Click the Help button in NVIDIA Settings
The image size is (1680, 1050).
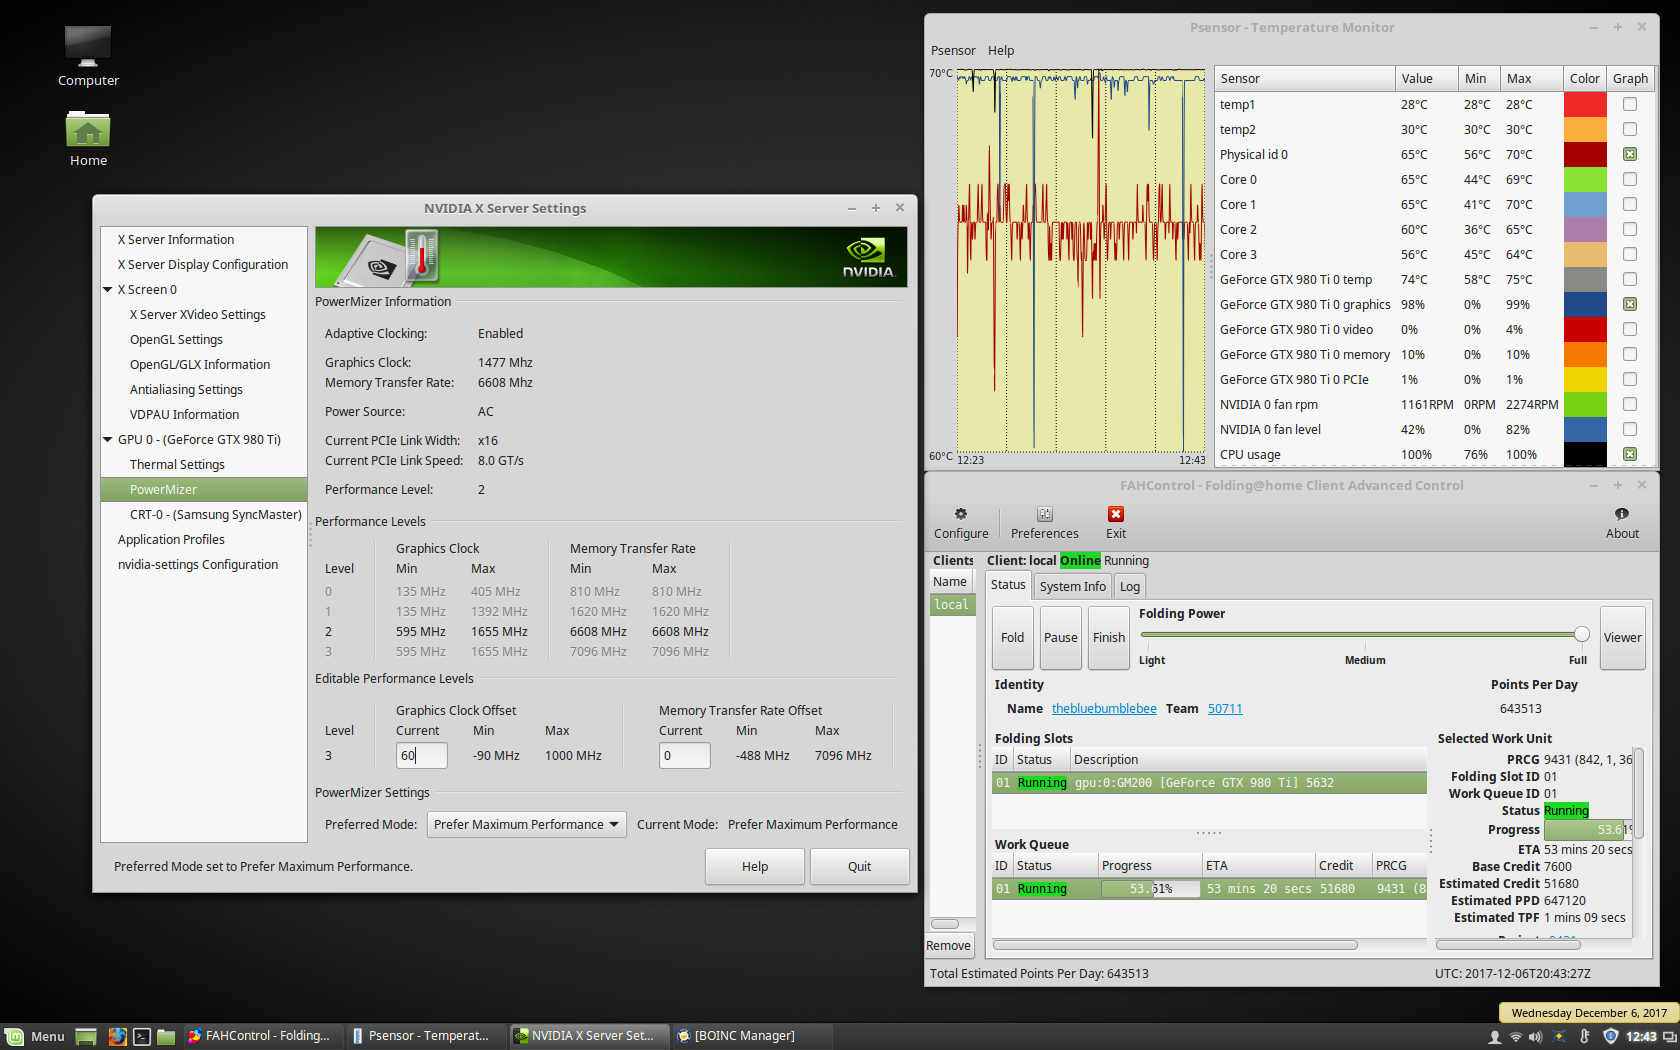pos(755,867)
